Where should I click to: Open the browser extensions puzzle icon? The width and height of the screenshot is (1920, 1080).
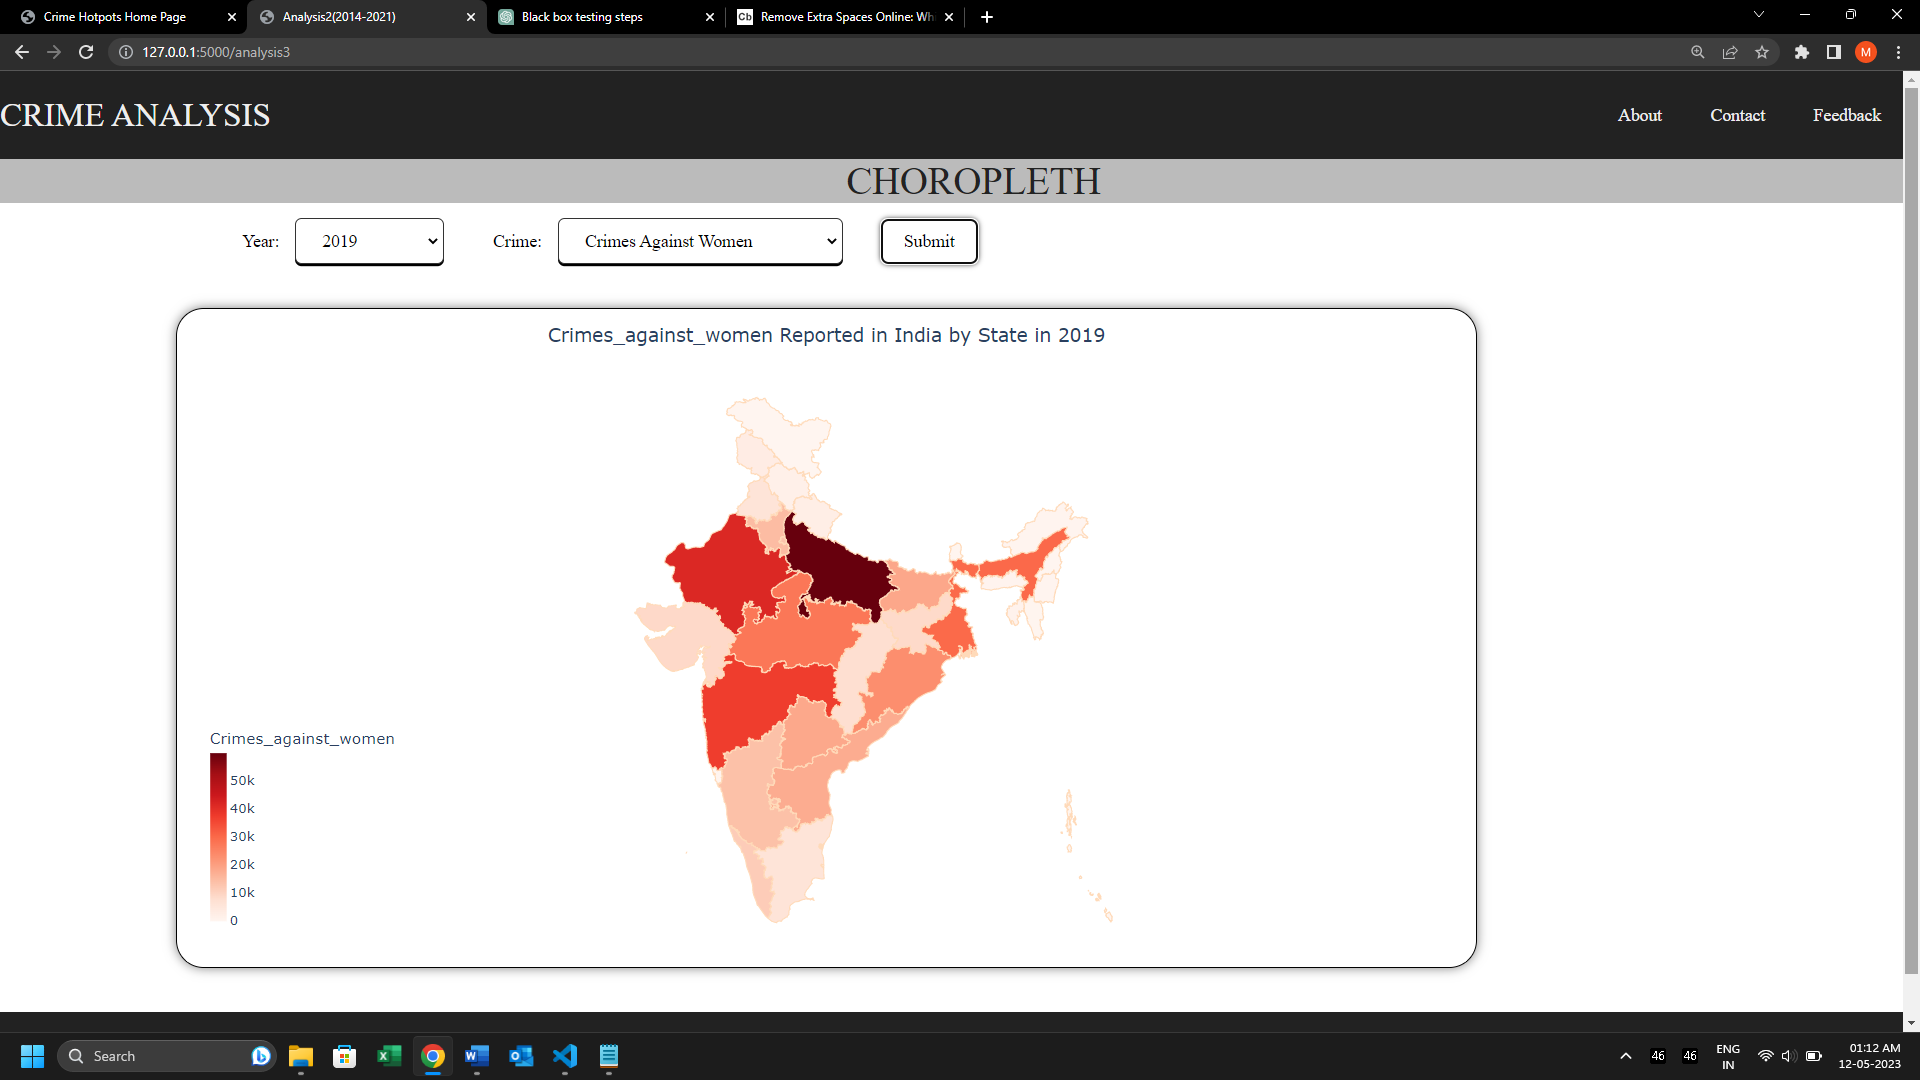[1802, 52]
